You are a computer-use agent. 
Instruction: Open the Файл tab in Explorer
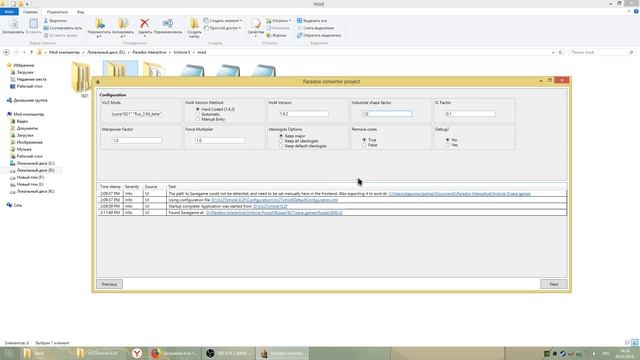(9, 12)
